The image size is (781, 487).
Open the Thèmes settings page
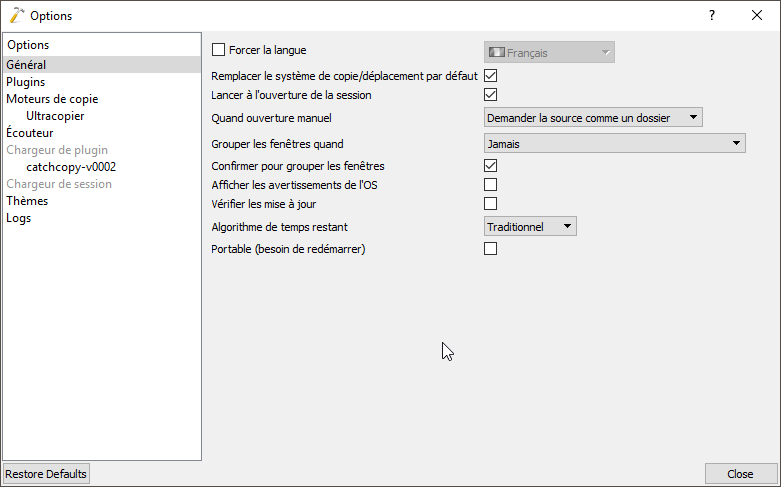click(27, 201)
